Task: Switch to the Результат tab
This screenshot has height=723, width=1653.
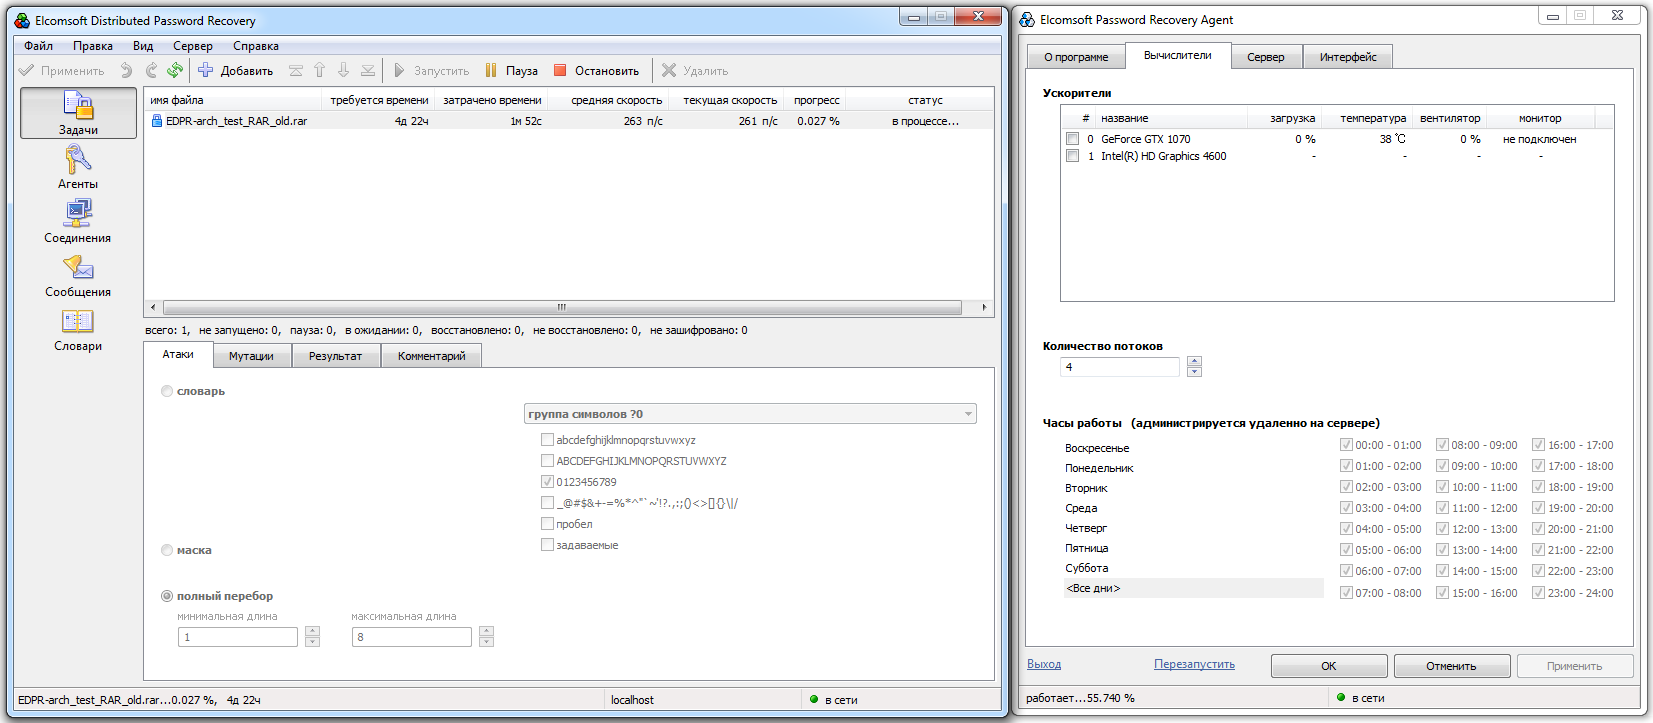Action: [335, 356]
